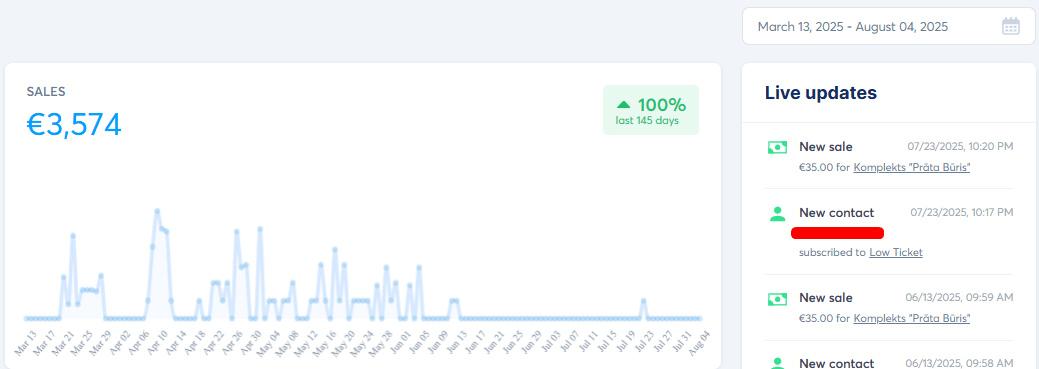Click the money icon of the 07/23 new sale

[x=777, y=147]
